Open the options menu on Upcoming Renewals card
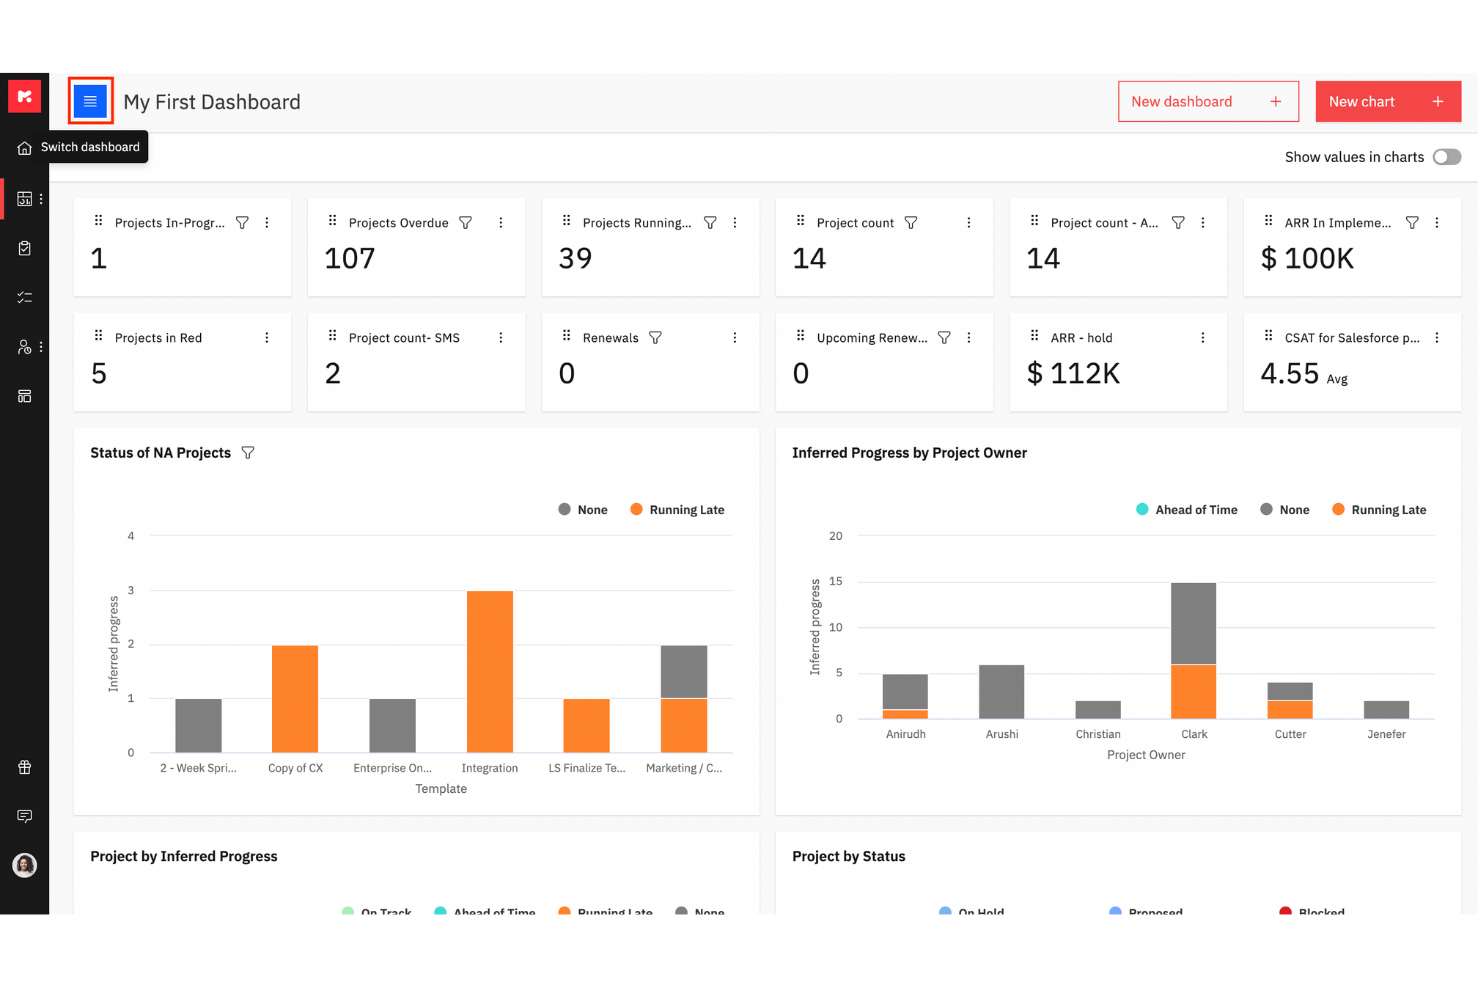The image size is (1480, 987). [x=969, y=338]
